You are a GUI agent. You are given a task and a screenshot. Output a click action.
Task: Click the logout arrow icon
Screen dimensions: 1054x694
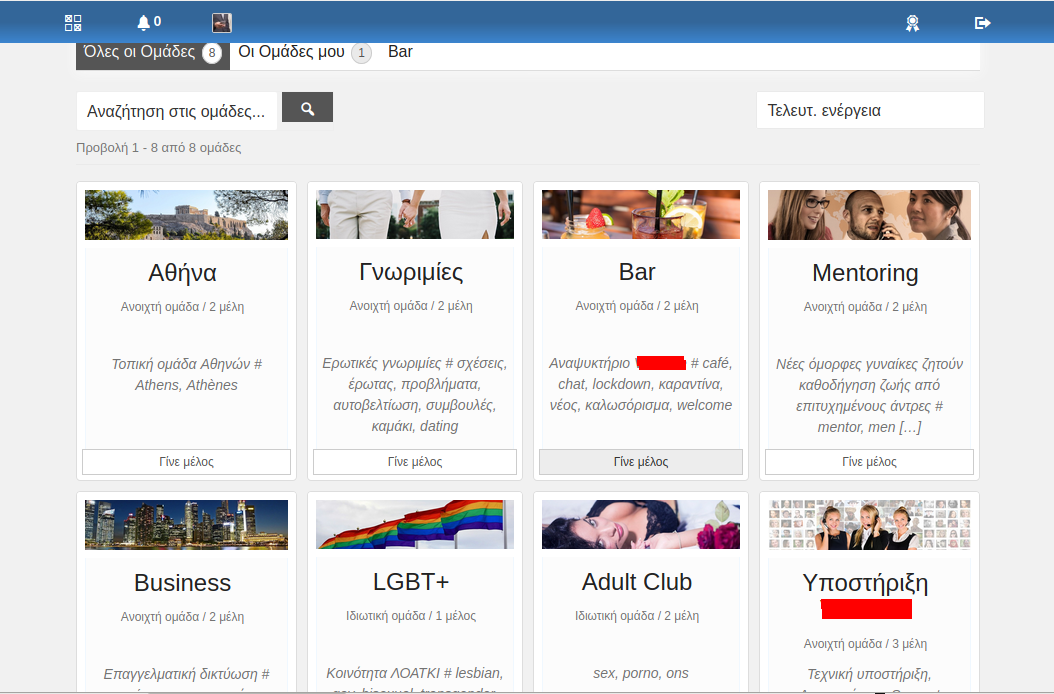point(982,22)
